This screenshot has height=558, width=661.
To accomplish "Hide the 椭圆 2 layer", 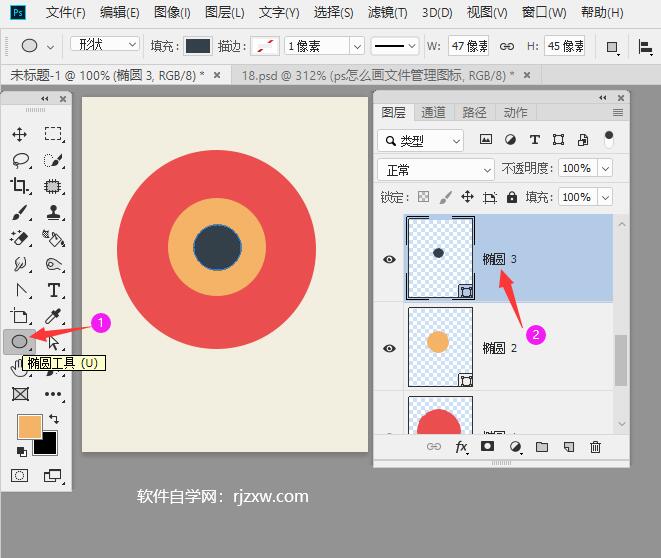I will tap(390, 348).
